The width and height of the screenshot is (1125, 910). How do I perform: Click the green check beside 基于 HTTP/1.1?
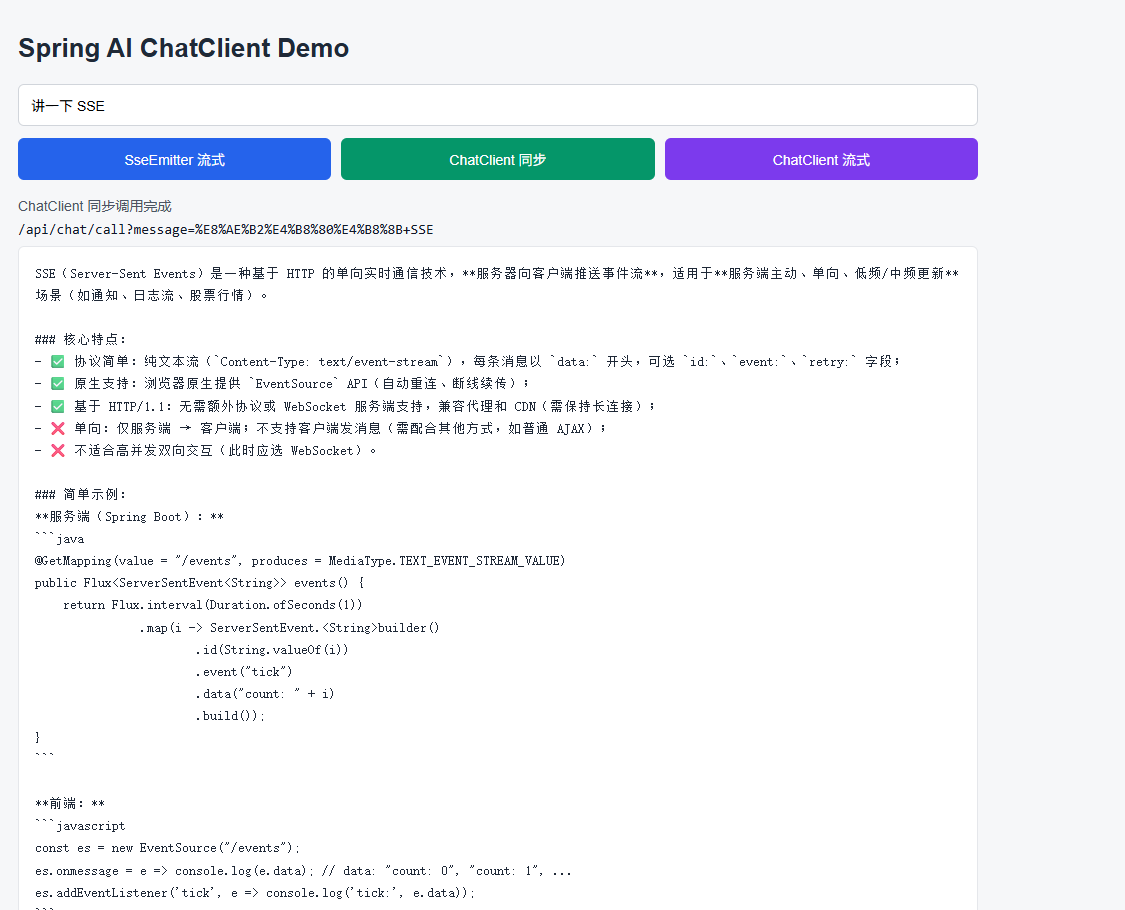[x=58, y=406]
